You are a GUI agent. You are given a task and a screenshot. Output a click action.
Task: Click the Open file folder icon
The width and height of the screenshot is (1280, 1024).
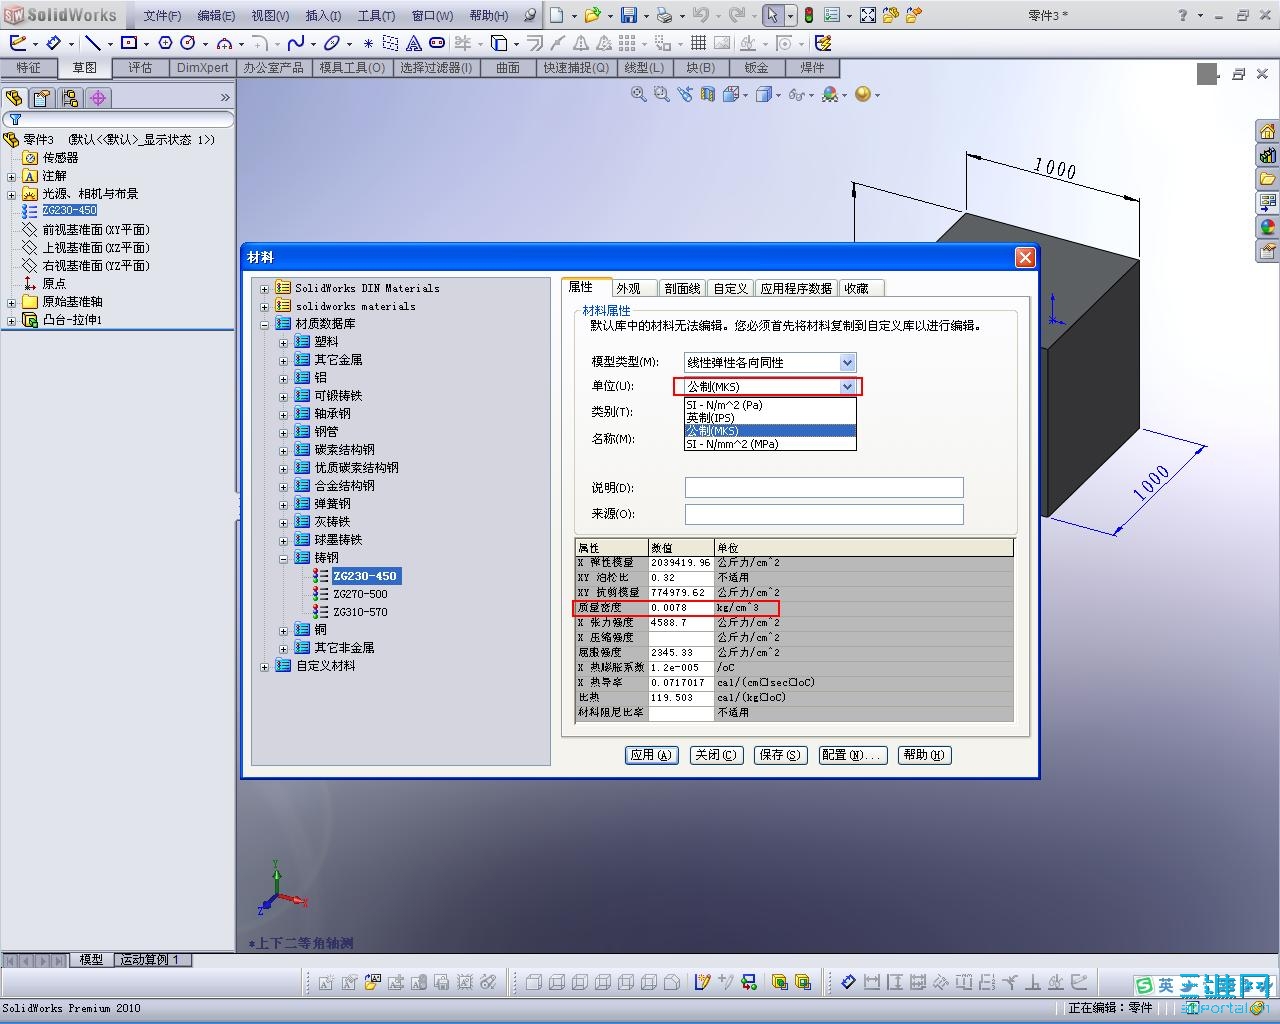(592, 15)
